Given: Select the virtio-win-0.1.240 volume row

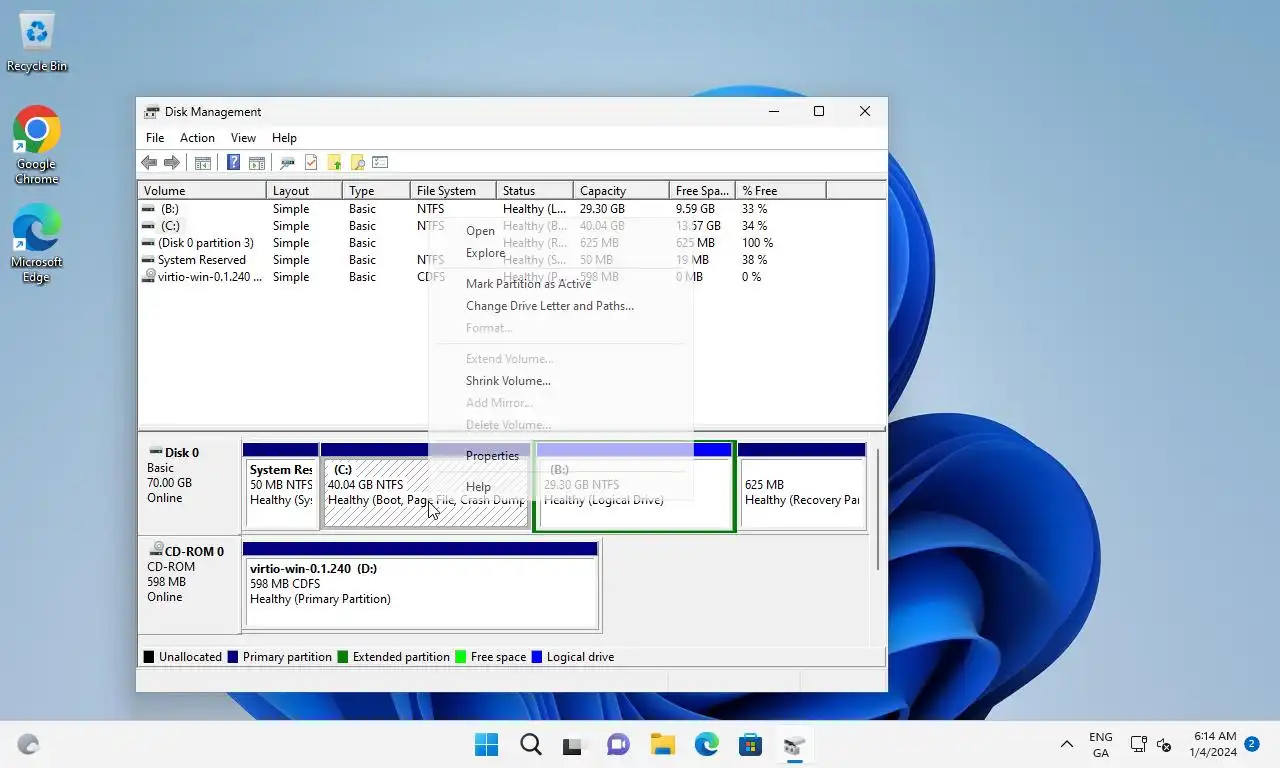Looking at the screenshot, I should [511, 277].
